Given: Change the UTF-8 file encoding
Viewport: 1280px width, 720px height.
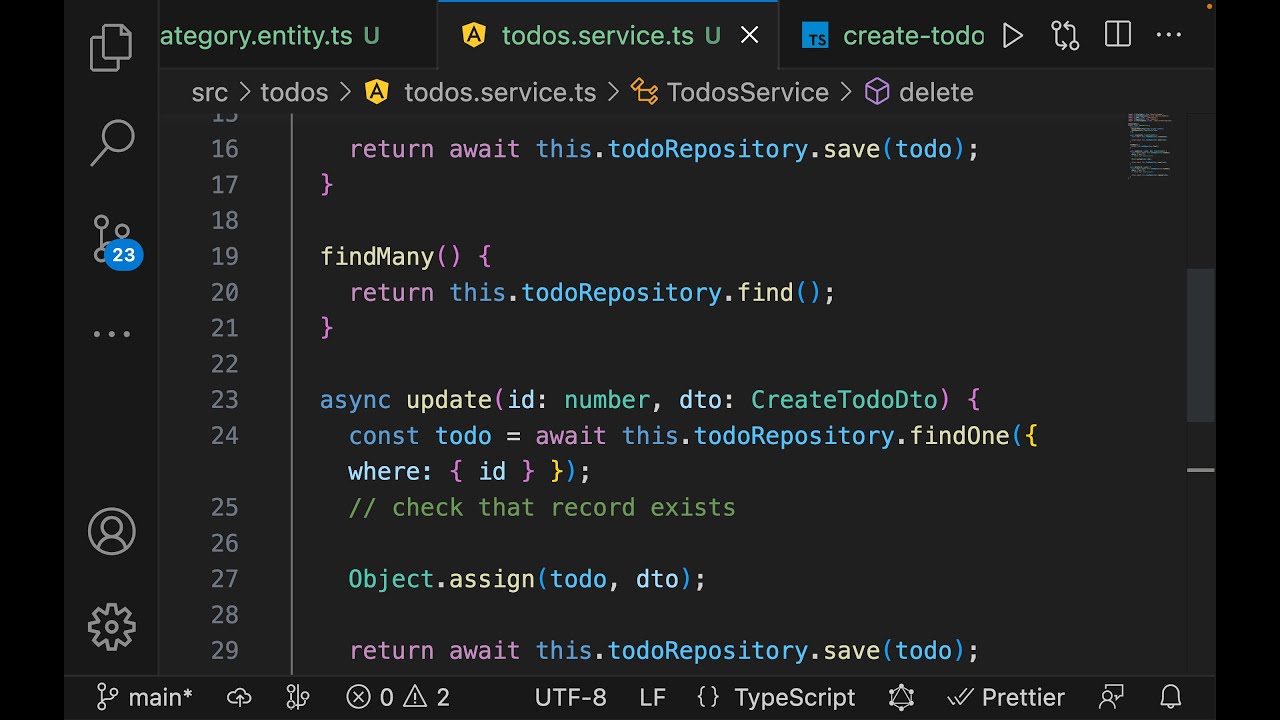Looking at the screenshot, I should click(570, 697).
